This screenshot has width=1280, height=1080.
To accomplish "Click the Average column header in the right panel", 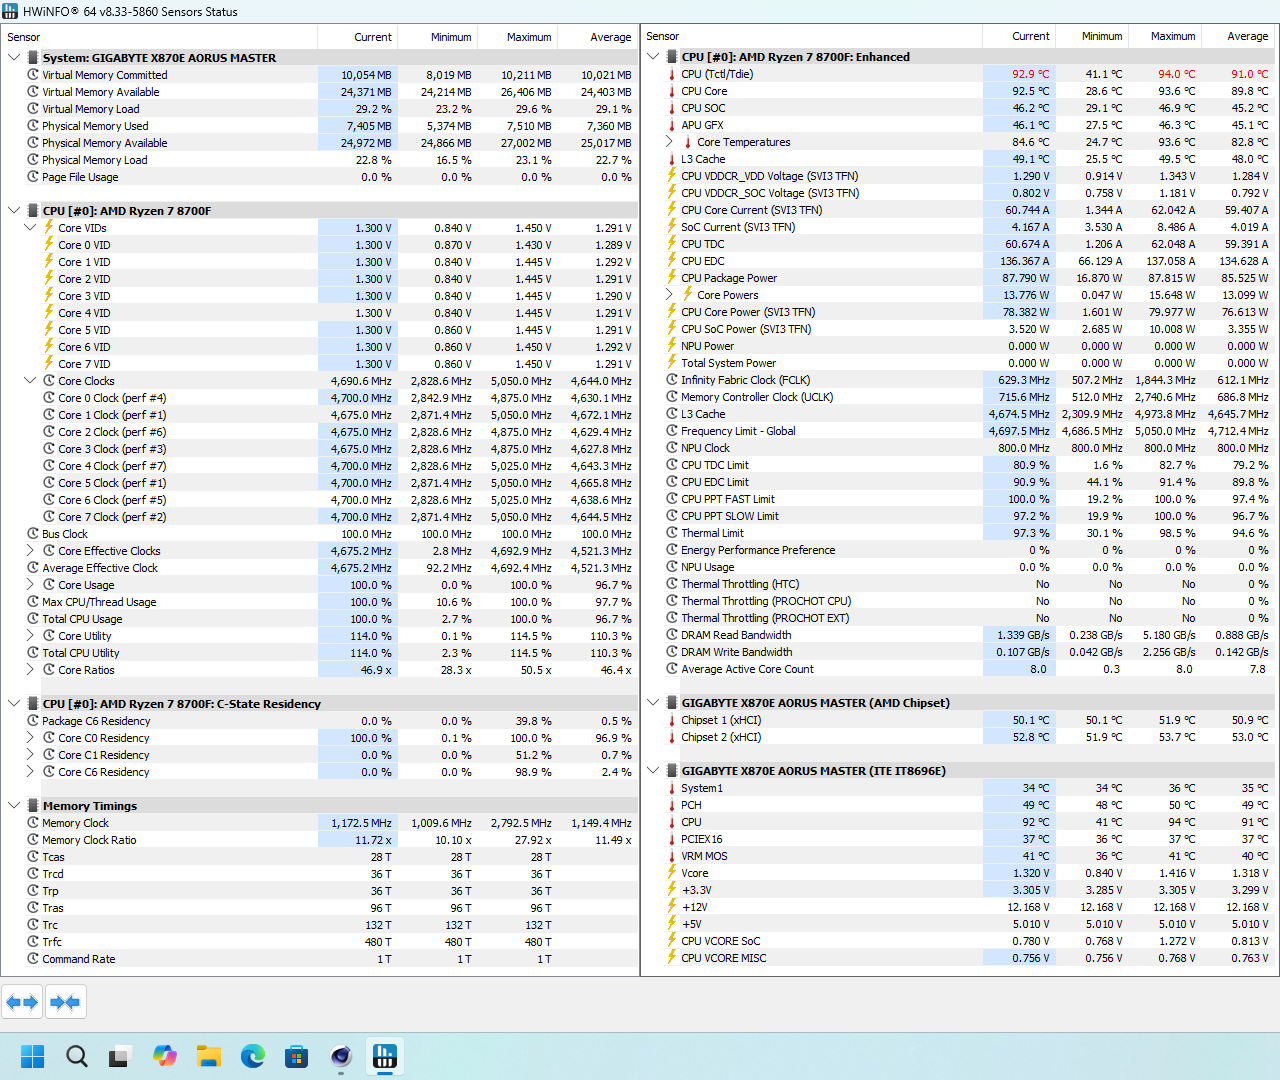I will (1237, 36).
